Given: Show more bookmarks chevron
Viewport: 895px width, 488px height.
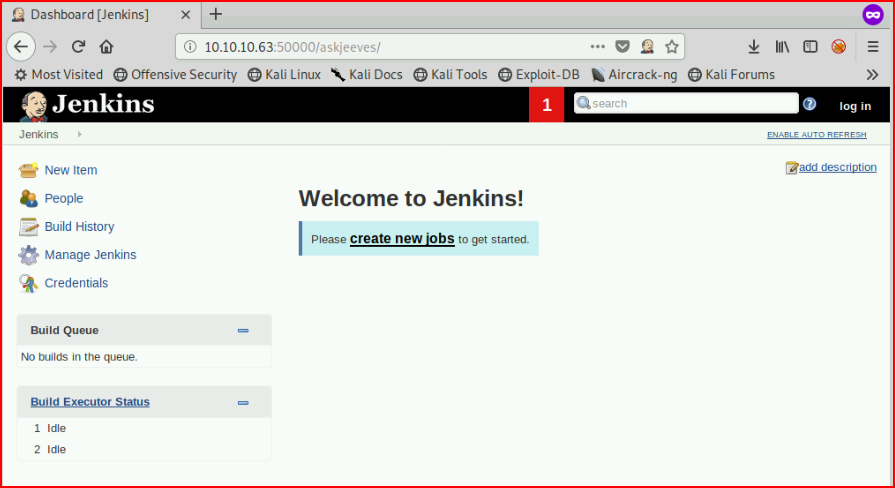Looking at the screenshot, I should [x=872, y=75].
